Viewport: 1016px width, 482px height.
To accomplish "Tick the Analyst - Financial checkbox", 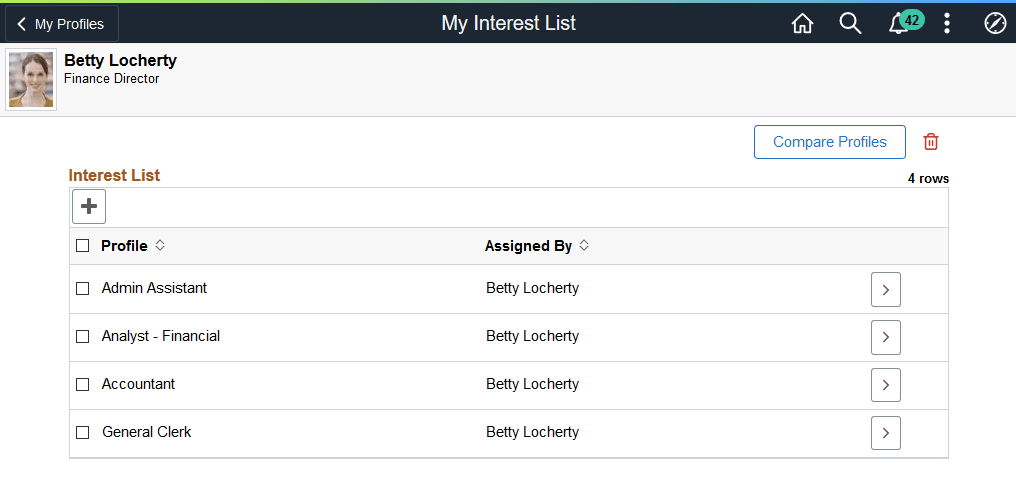I will click(83, 337).
